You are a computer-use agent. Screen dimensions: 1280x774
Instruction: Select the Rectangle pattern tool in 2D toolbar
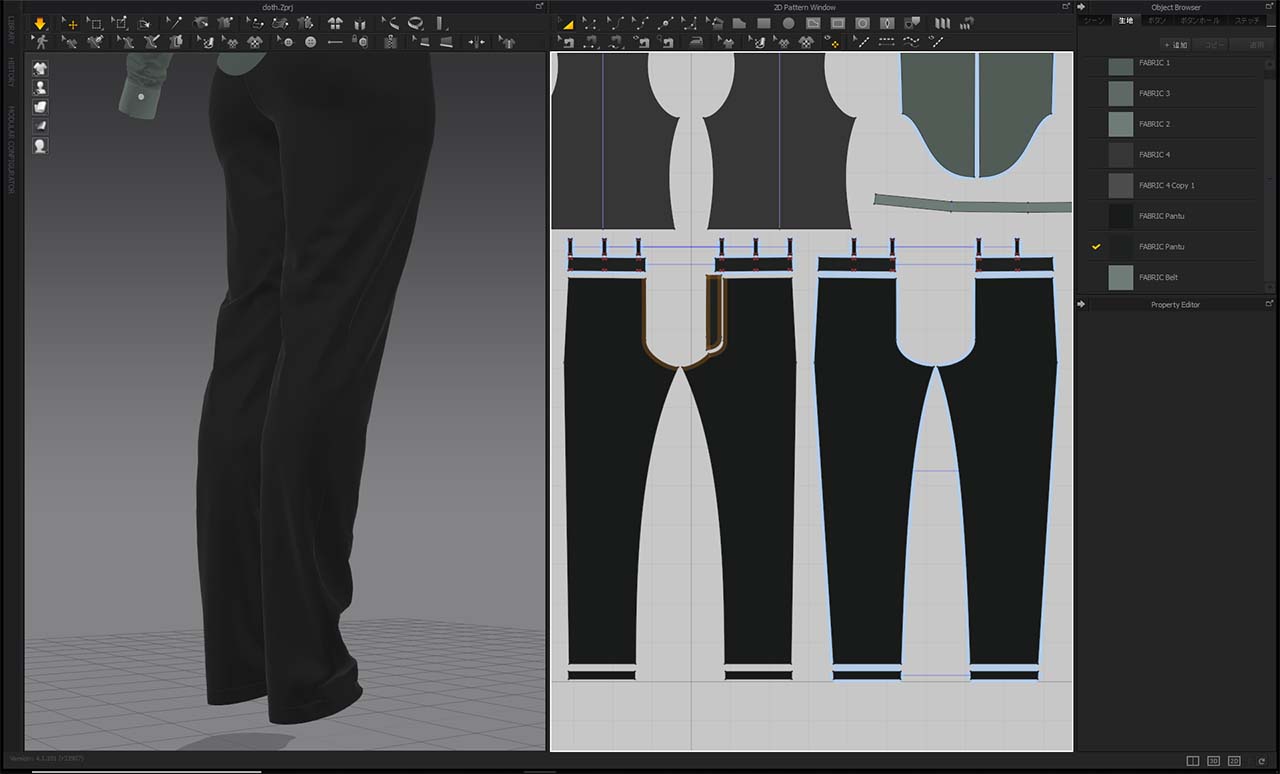(763, 23)
